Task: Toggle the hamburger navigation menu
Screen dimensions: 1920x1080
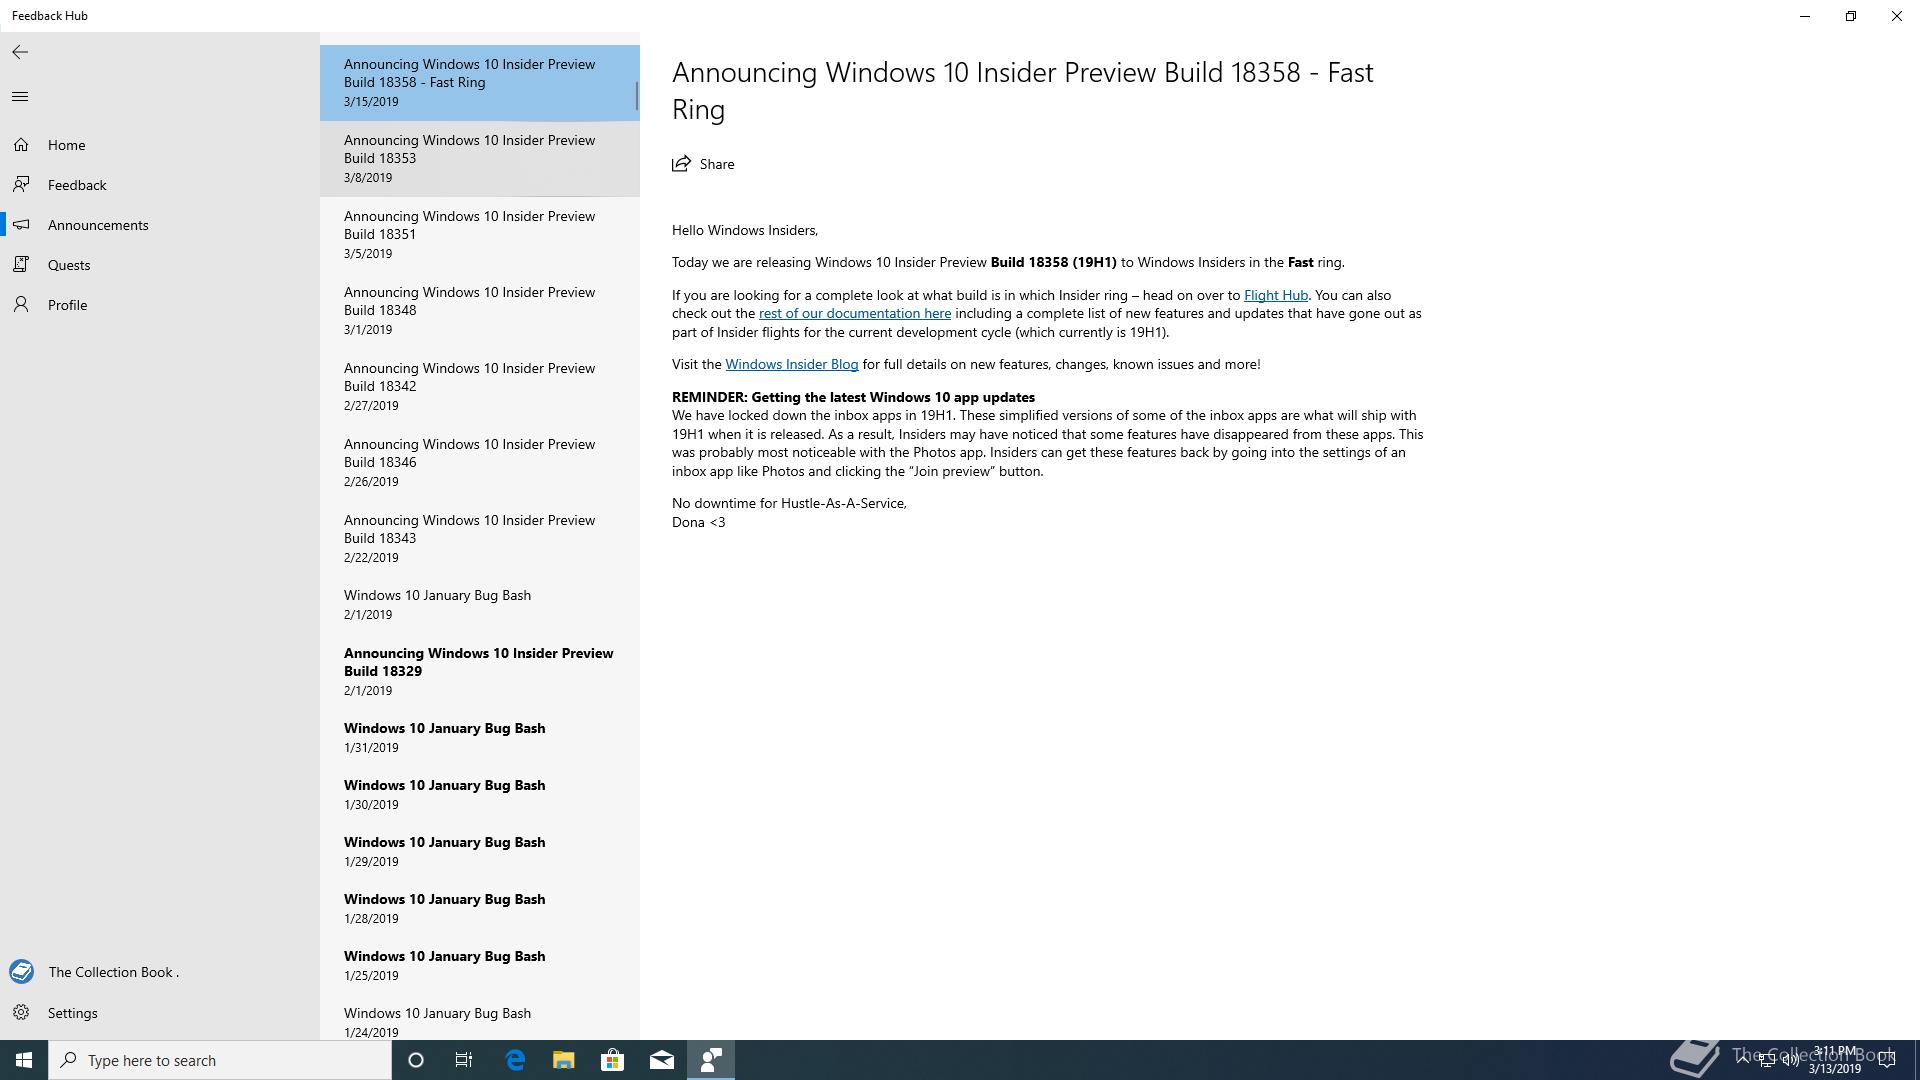Action: tap(20, 97)
